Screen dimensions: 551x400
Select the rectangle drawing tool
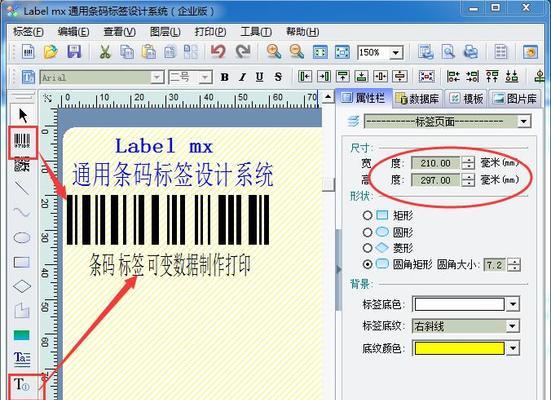(22, 262)
